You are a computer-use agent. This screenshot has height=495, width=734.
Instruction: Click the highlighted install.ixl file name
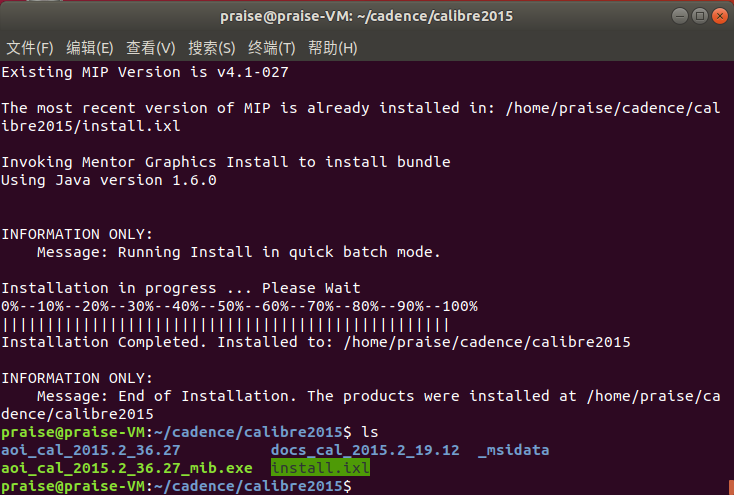coord(320,468)
